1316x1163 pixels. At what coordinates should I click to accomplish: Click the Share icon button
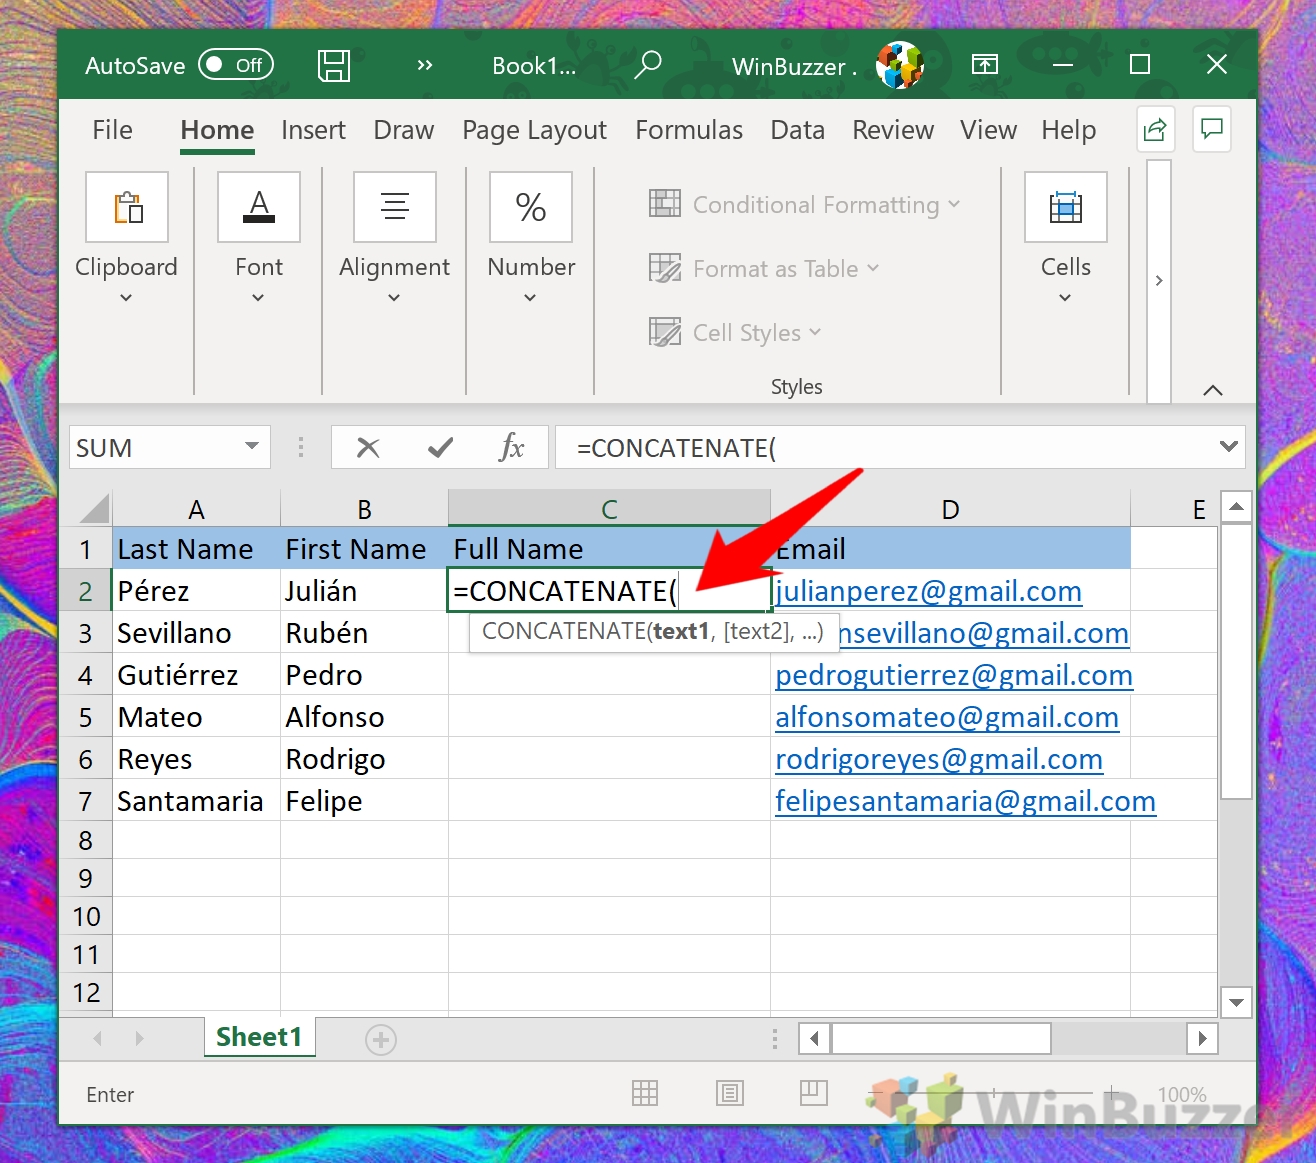pyautogui.click(x=1155, y=130)
